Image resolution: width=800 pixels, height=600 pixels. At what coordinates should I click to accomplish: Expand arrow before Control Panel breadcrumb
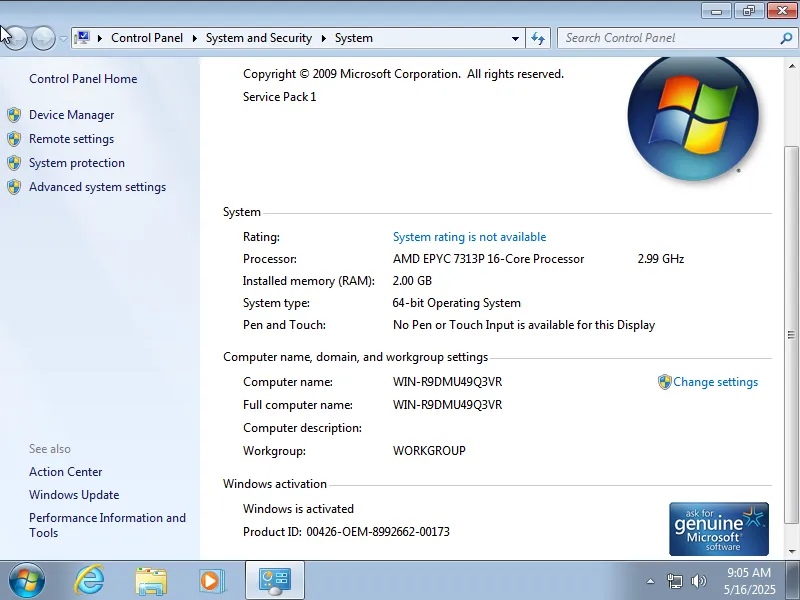pyautogui.click(x=100, y=38)
